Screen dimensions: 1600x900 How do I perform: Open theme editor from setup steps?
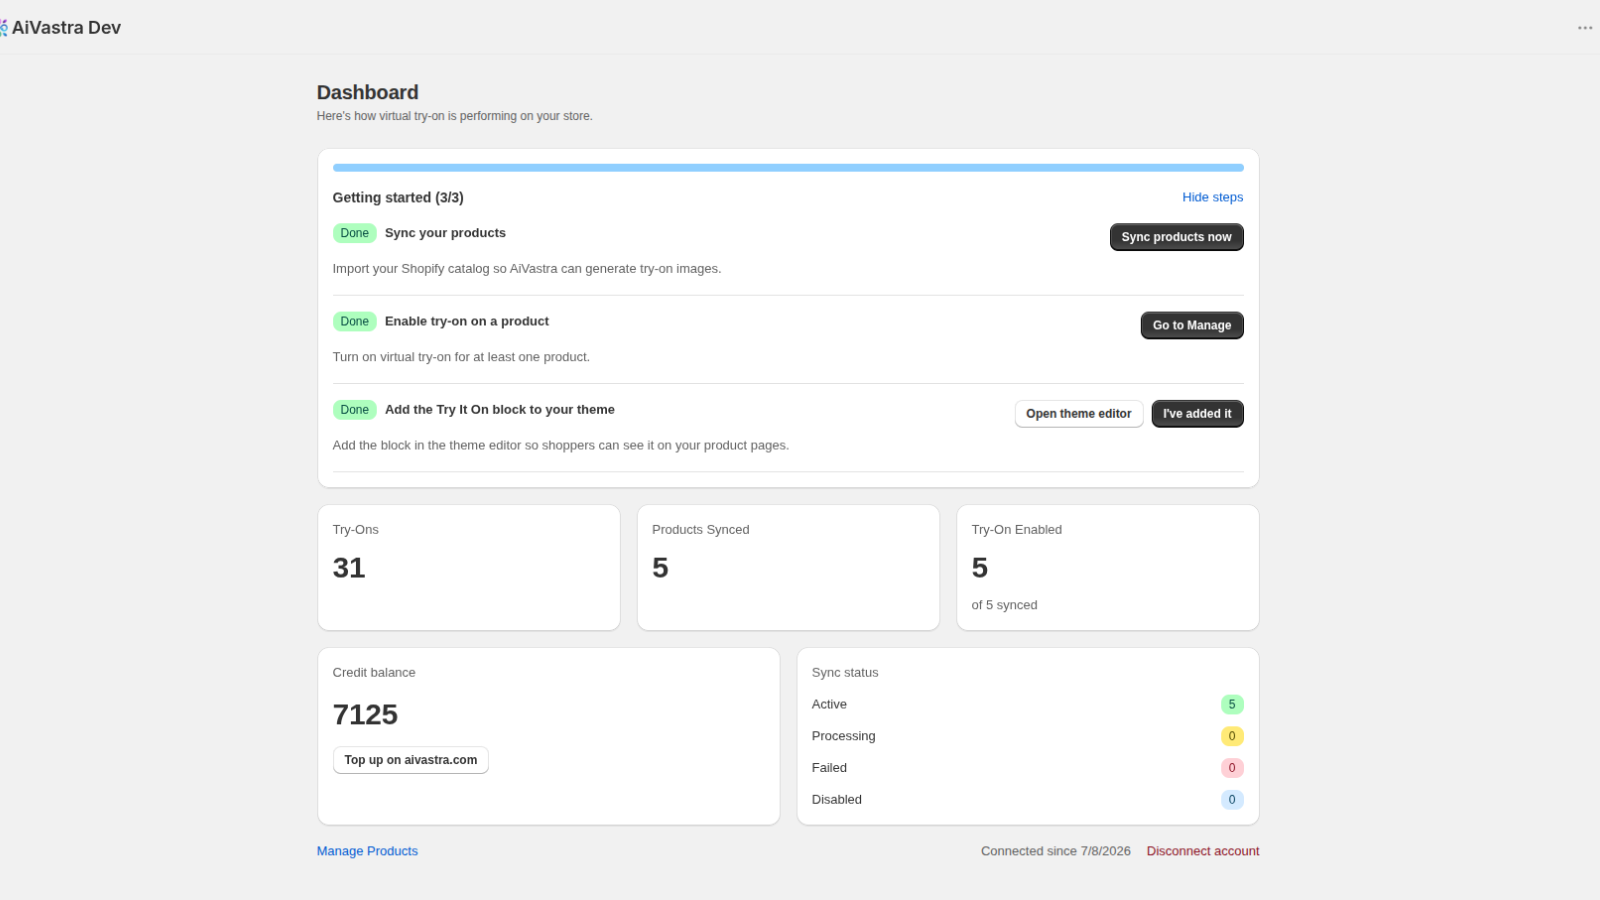pyautogui.click(x=1078, y=414)
